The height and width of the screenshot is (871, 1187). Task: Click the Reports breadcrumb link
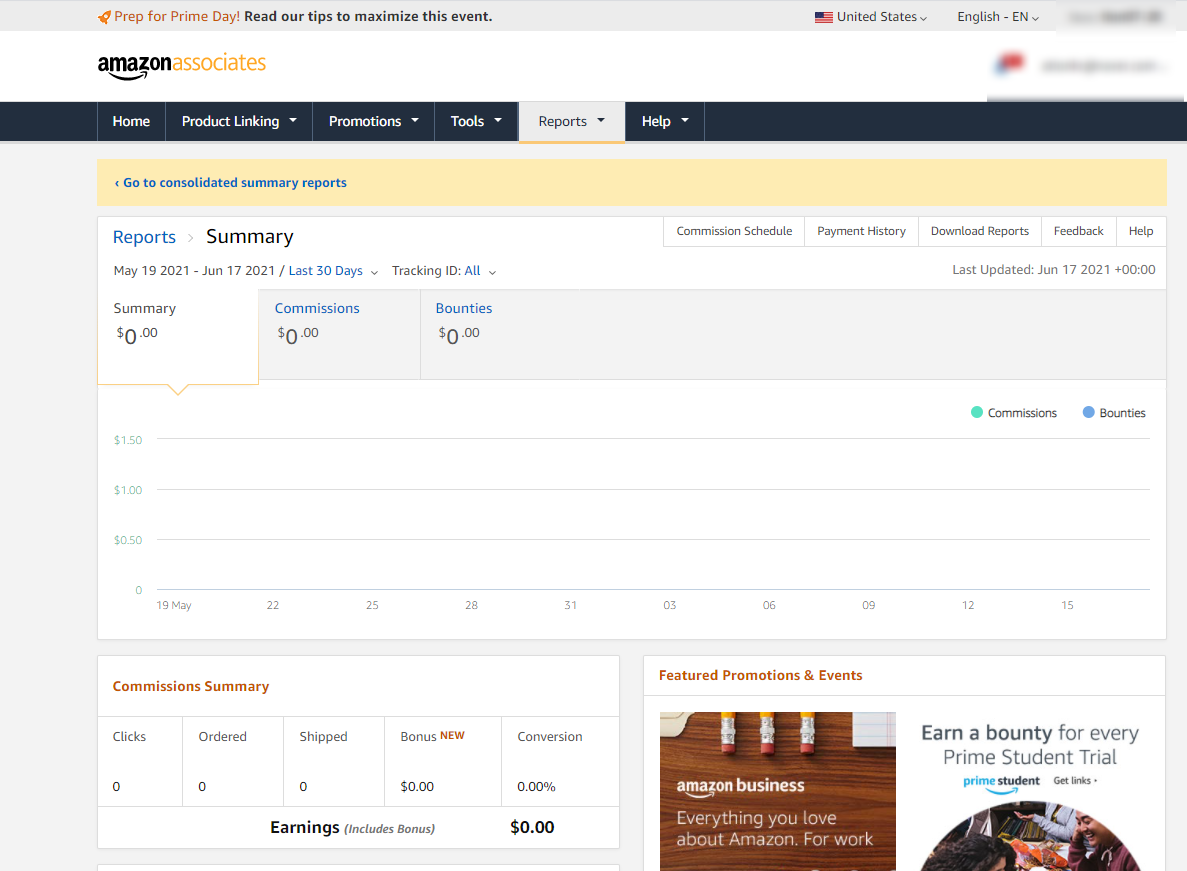pos(144,237)
